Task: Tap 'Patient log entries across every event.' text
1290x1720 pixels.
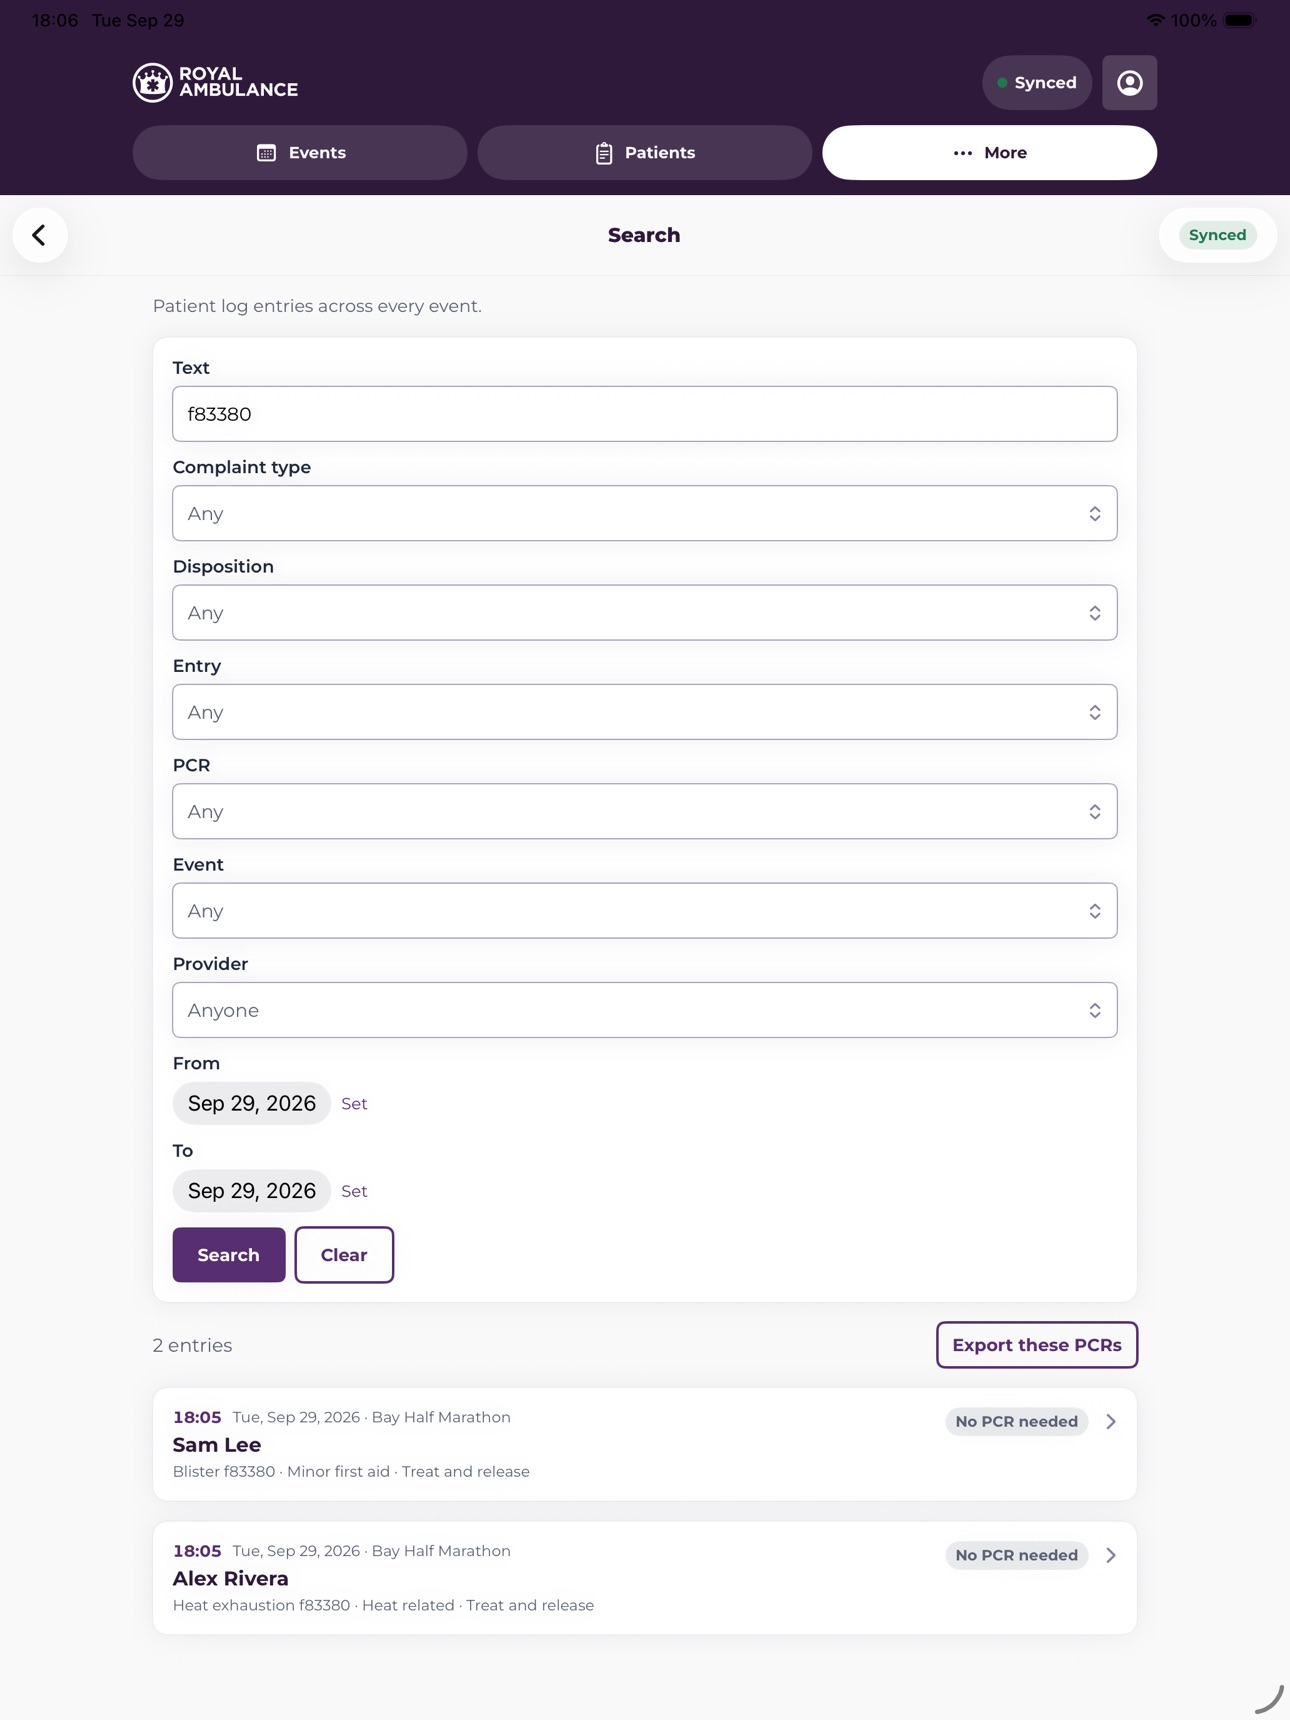Action: 317,306
